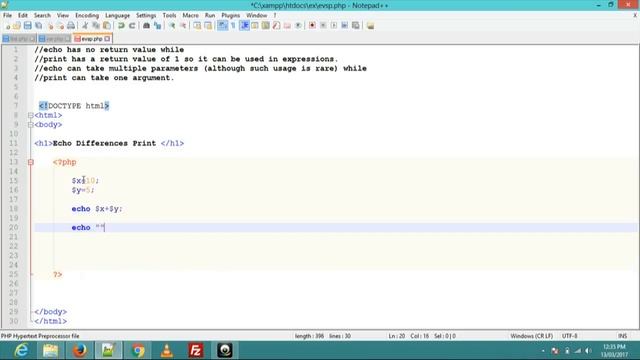The height and width of the screenshot is (360, 640).
Task: Launch Firefox from the taskbar
Action: tap(79, 351)
